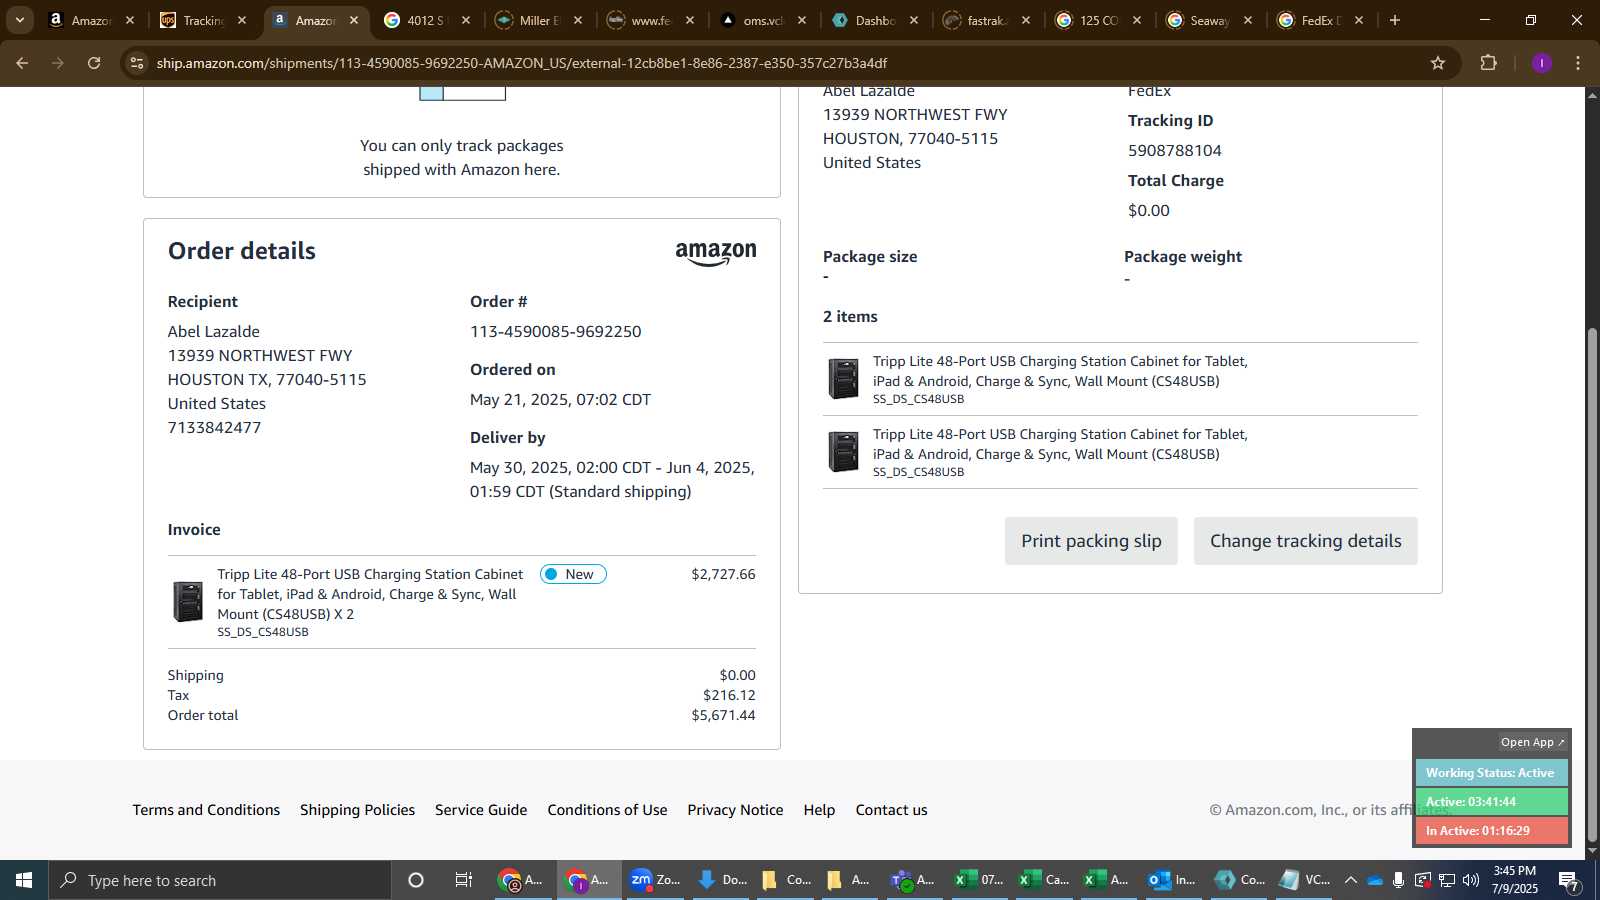Open microphone icon in system tray

(1398, 880)
